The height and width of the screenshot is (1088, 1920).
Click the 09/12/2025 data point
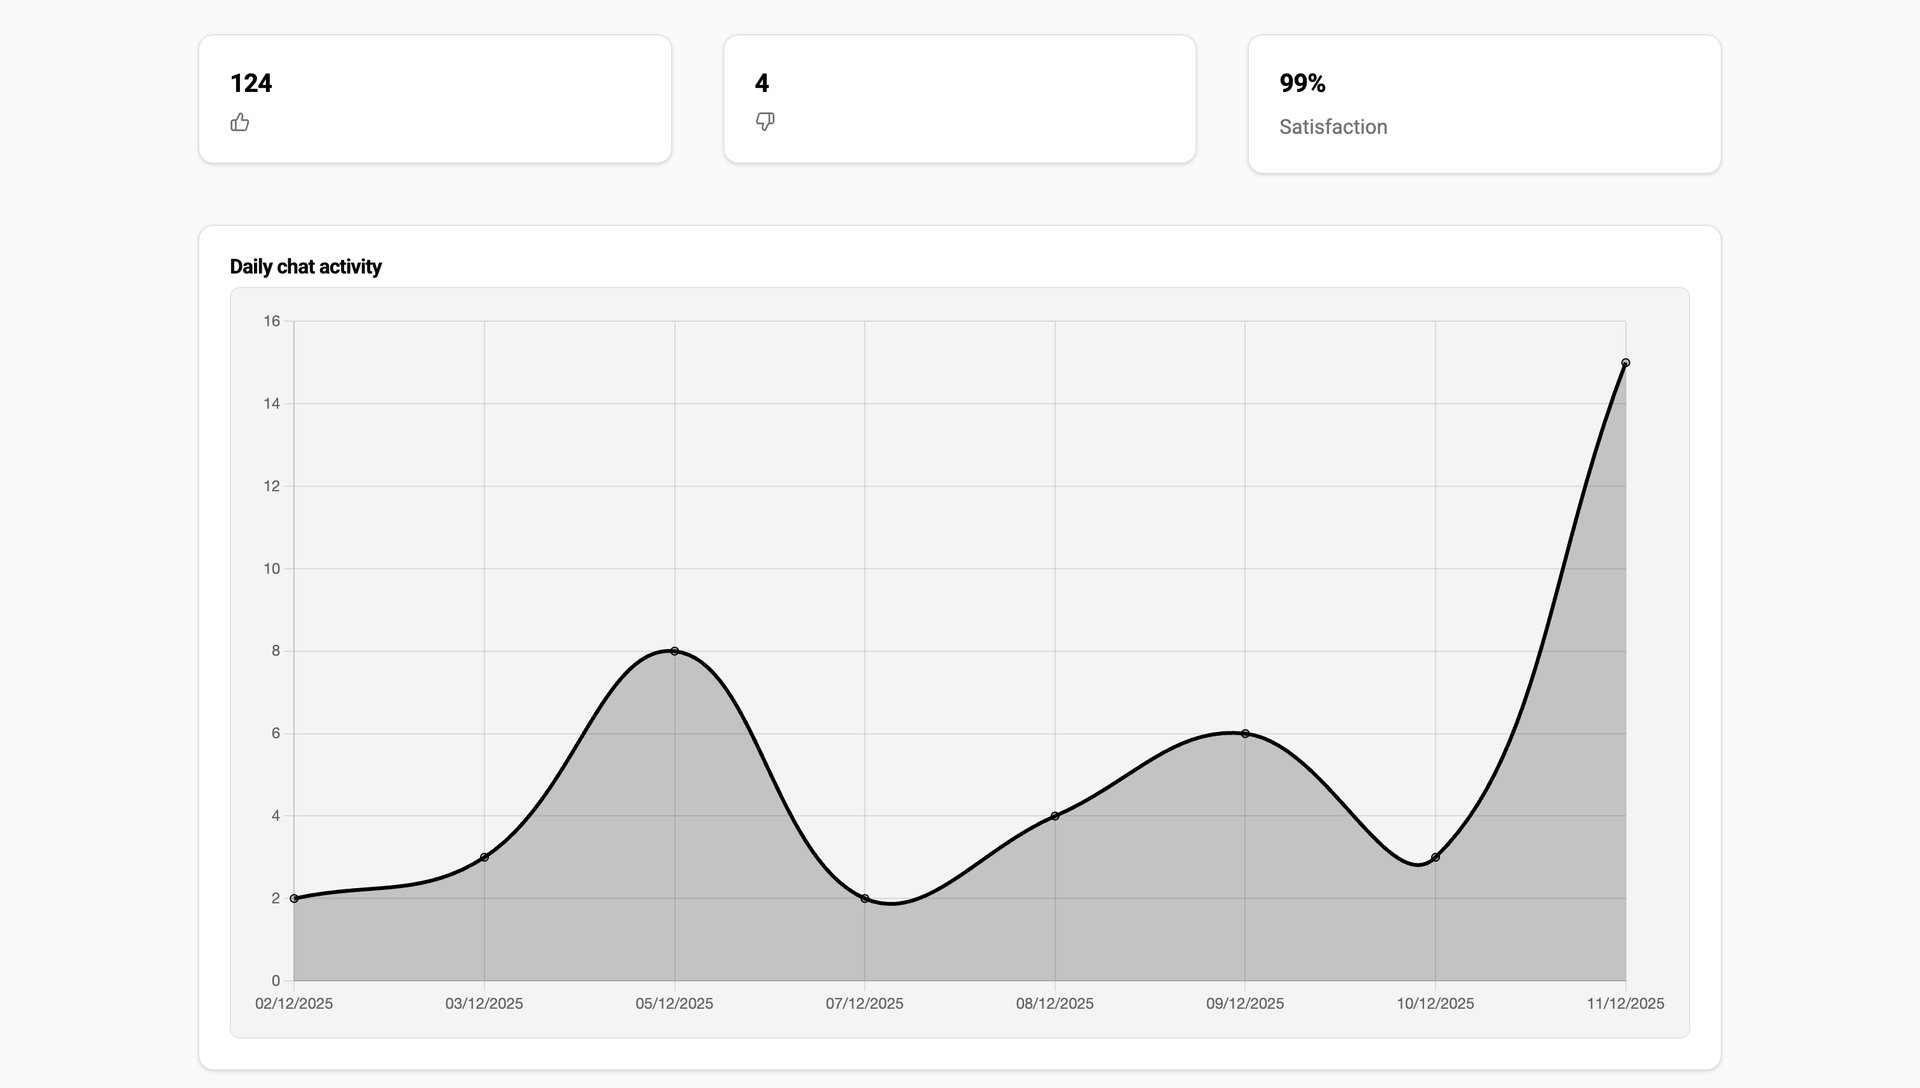pyautogui.click(x=1245, y=733)
